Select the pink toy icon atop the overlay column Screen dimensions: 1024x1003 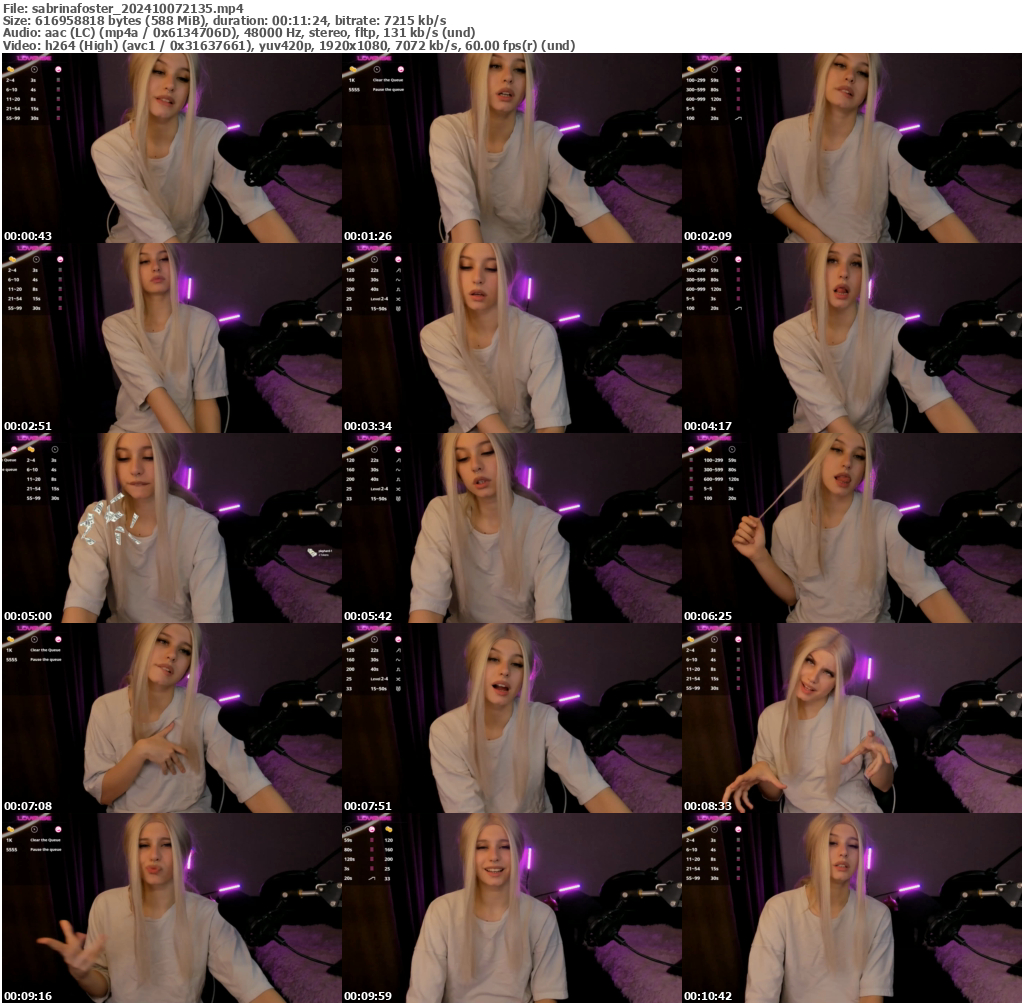(x=58, y=70)
